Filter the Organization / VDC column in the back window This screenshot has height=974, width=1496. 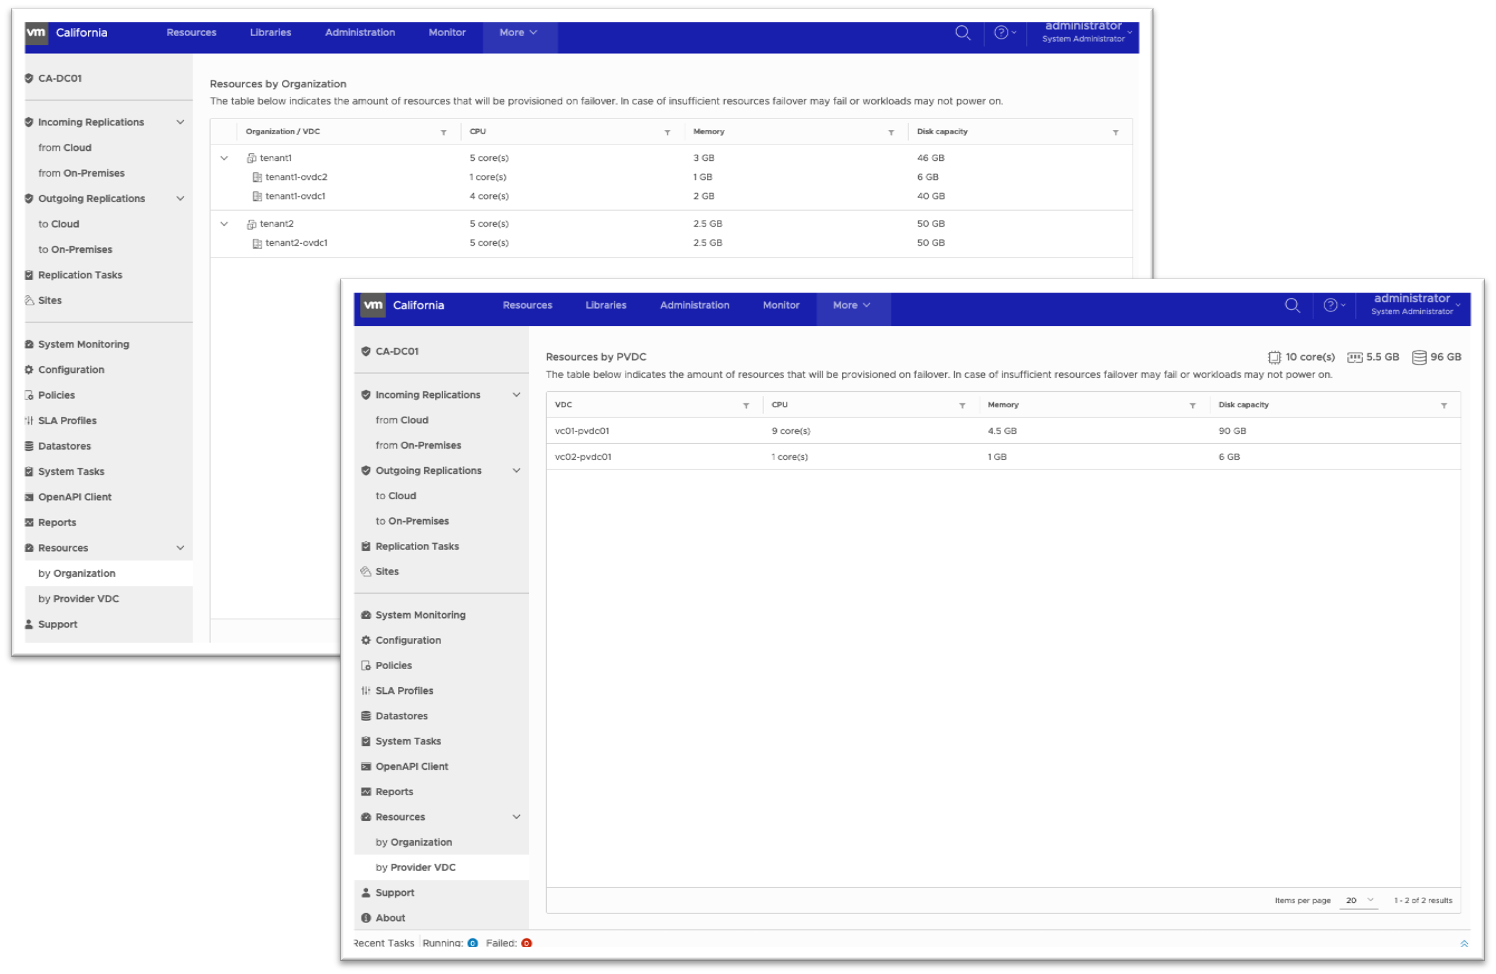[x=443, y=132]
